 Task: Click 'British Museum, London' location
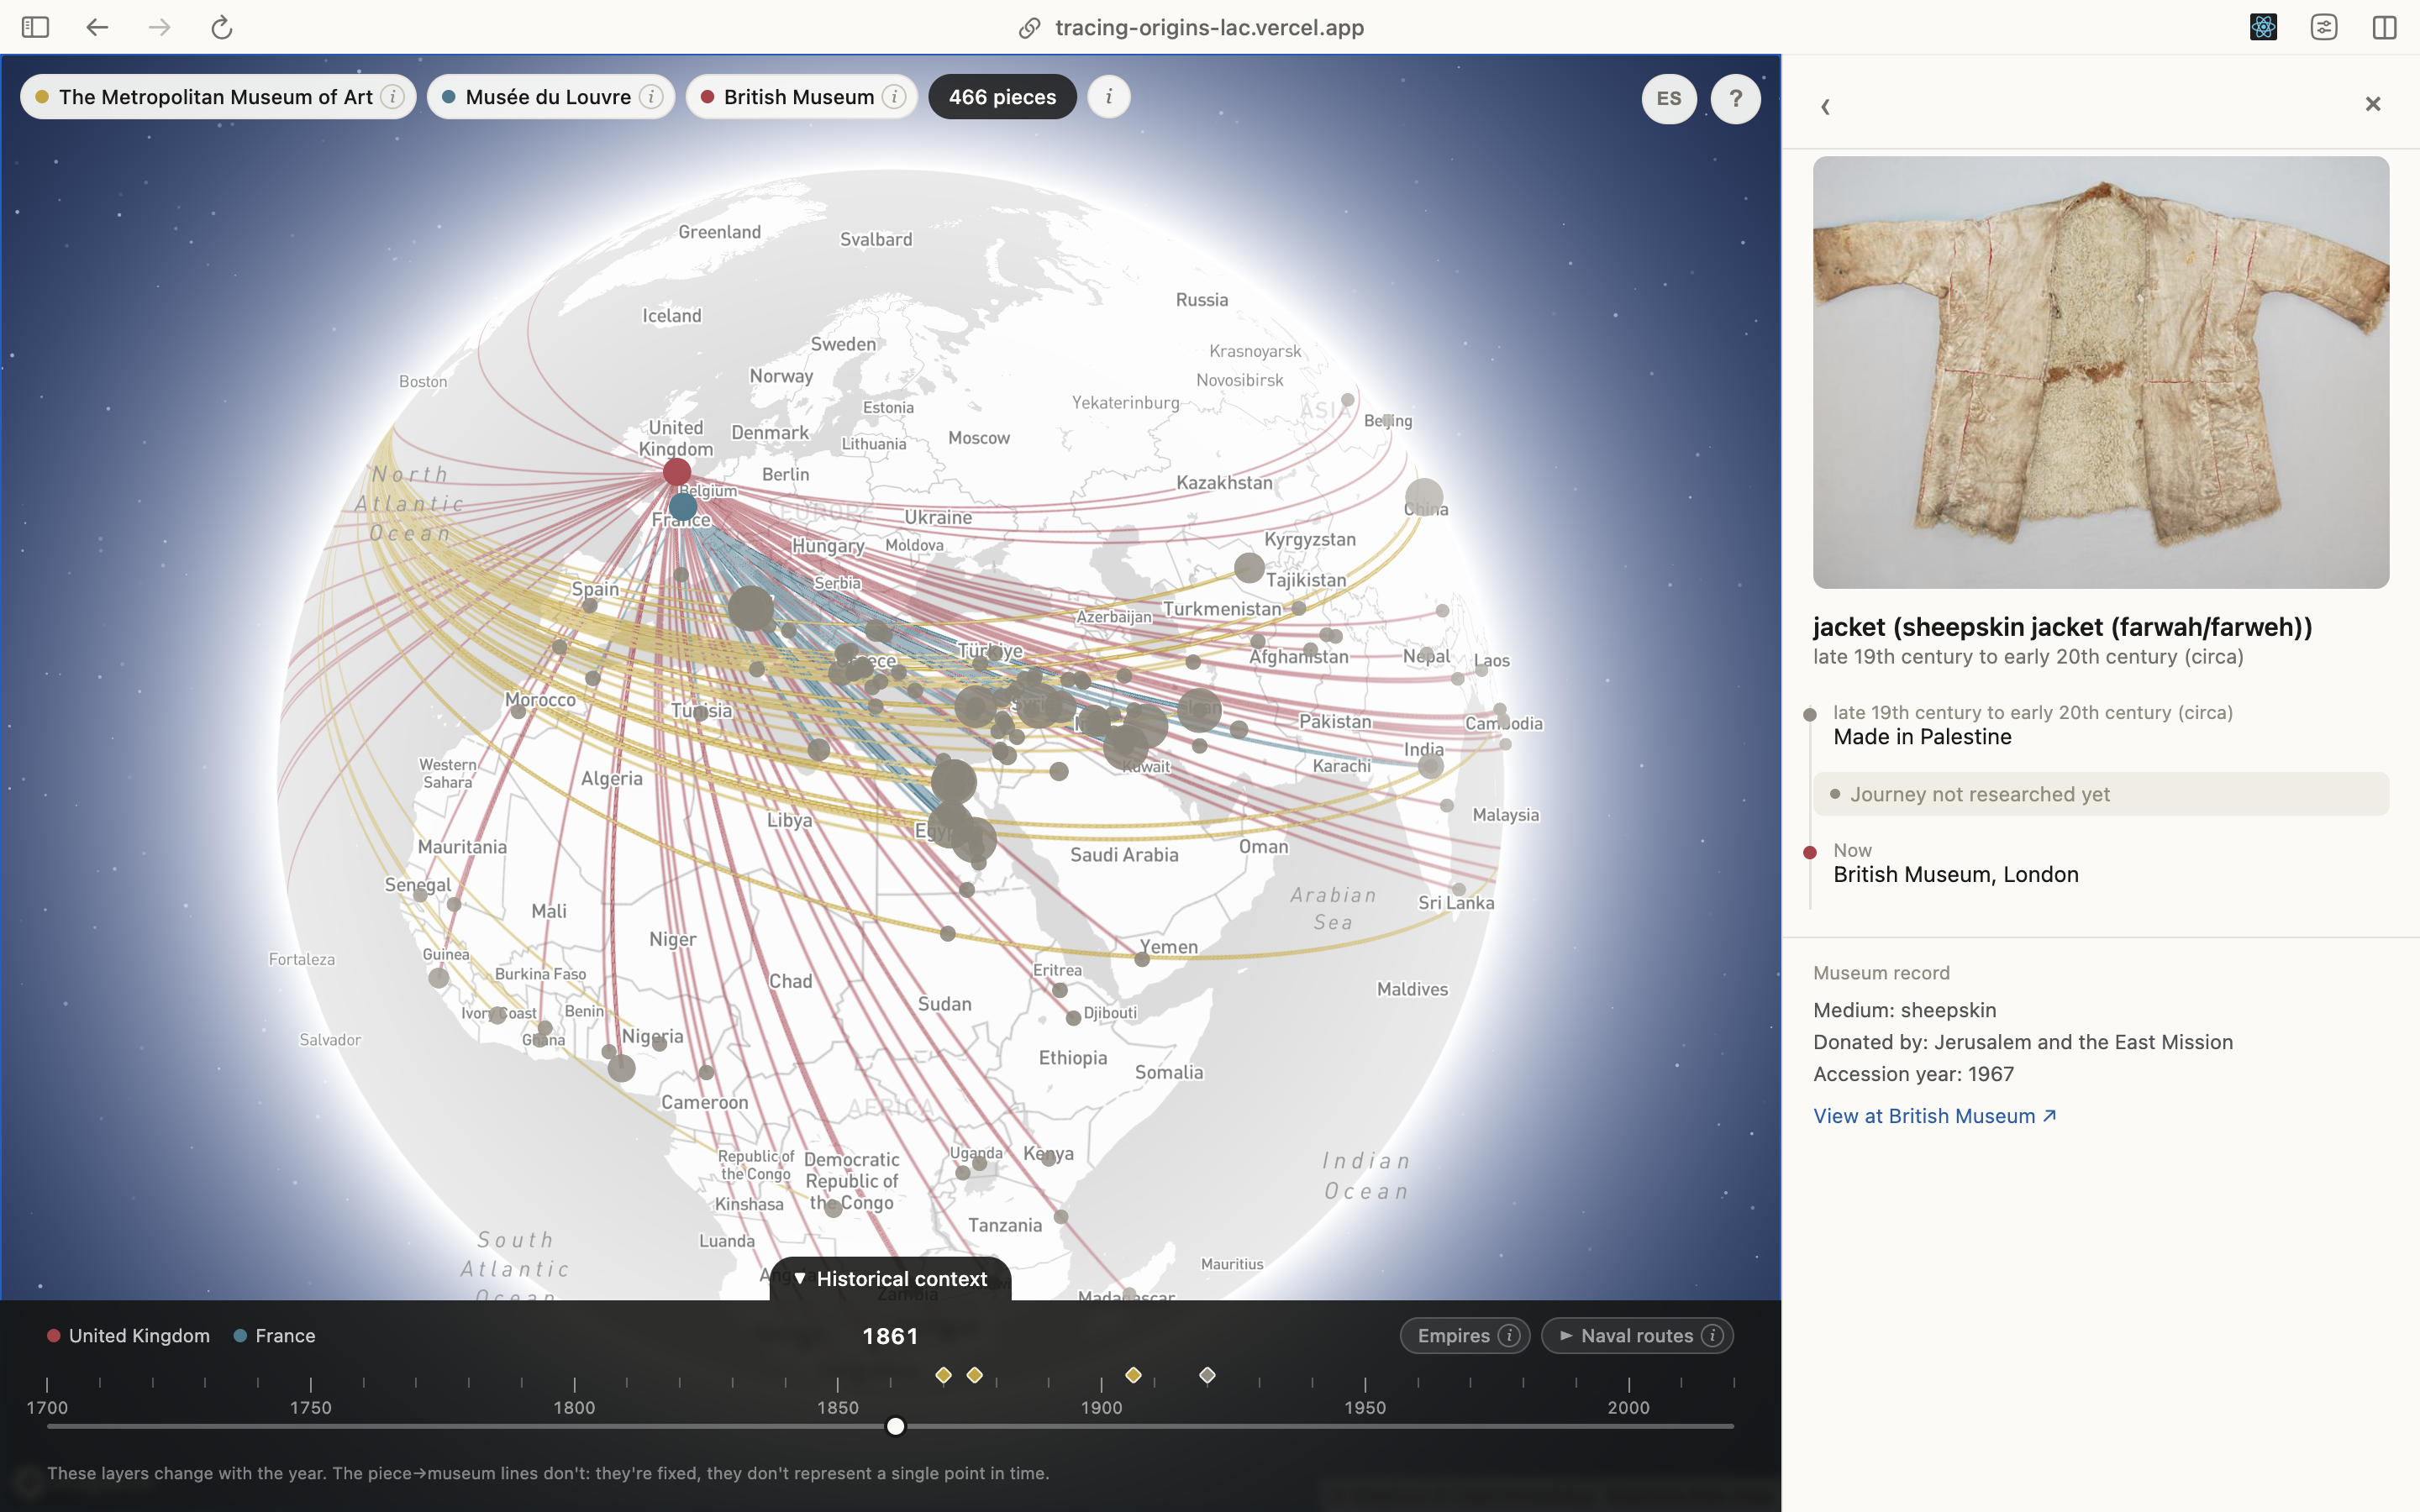[1955, 875]
